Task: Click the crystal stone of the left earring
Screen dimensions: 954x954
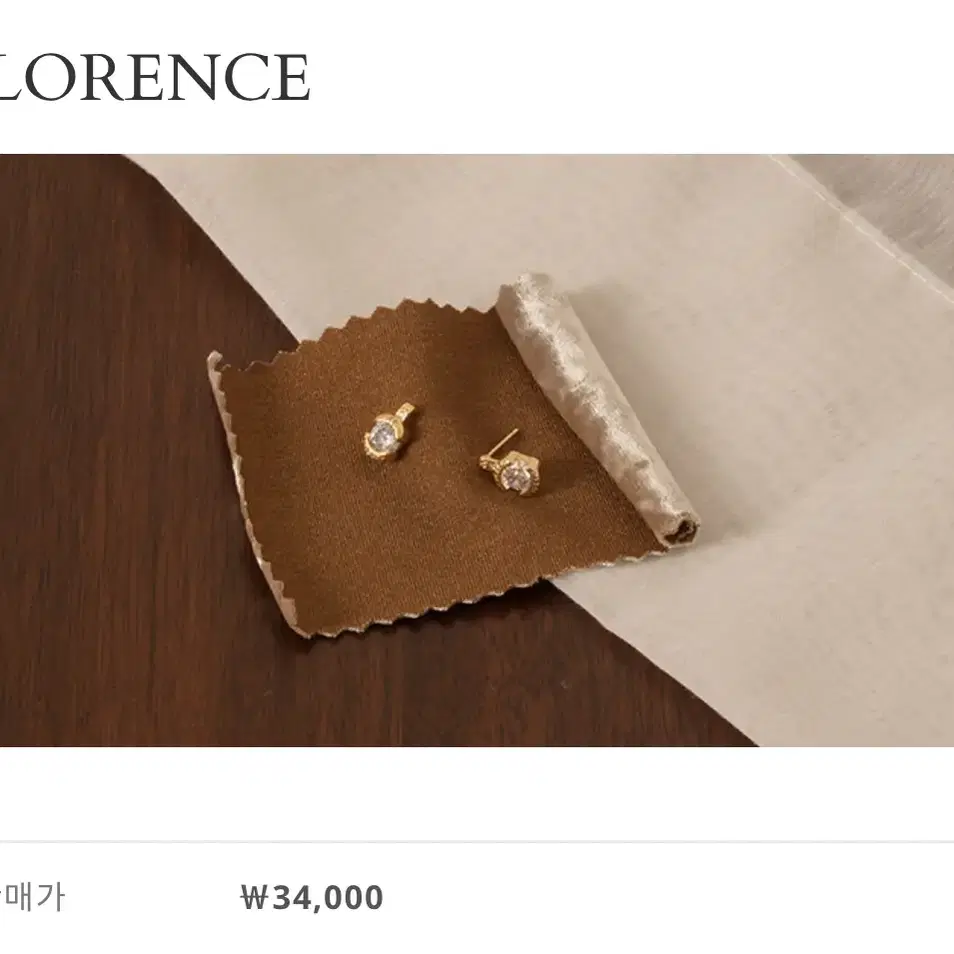Action: (x=383, y=435)
